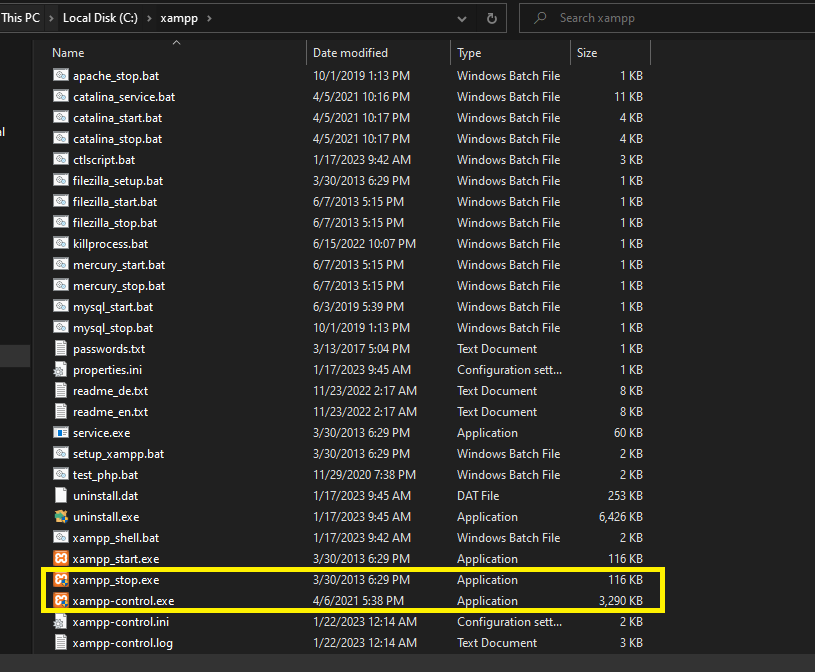Open the address bar history dropdown
The image size is (815, 672).
pyautogui.click(x=462, y=19)
